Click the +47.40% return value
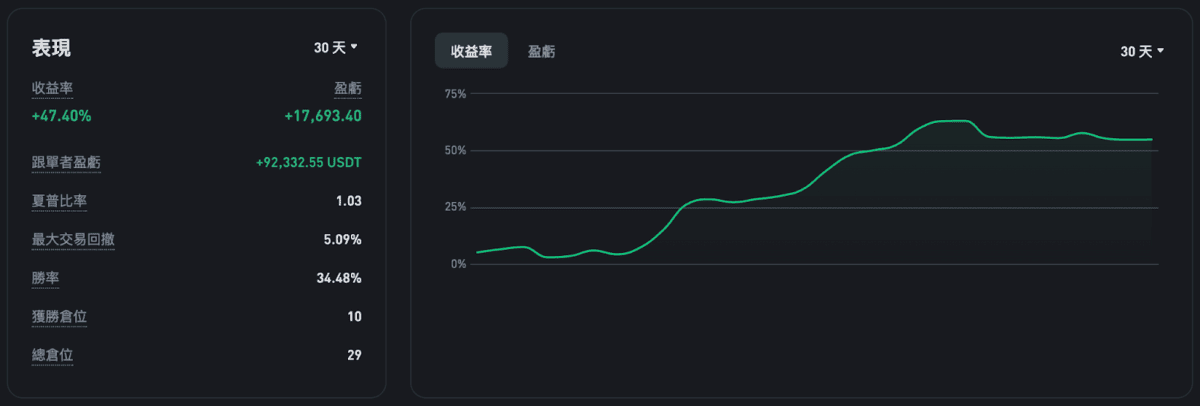The height and width of the screenshot is (406, 1200). click(62, 116)
